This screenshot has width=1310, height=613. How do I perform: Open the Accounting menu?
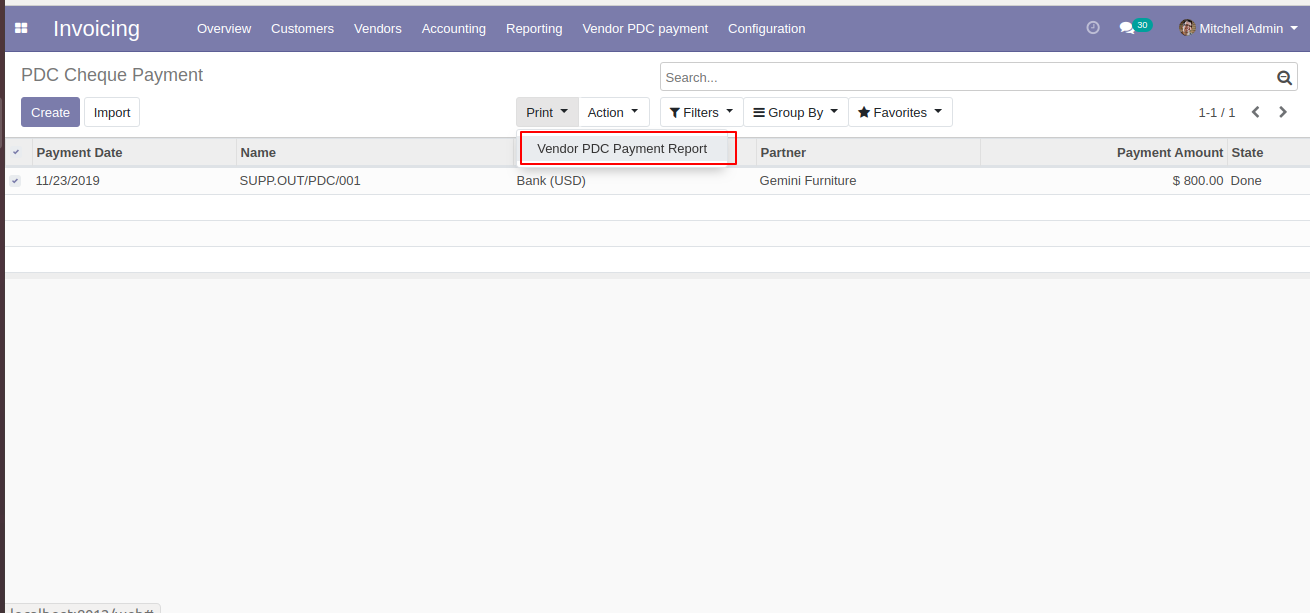[x=454, y=28]
